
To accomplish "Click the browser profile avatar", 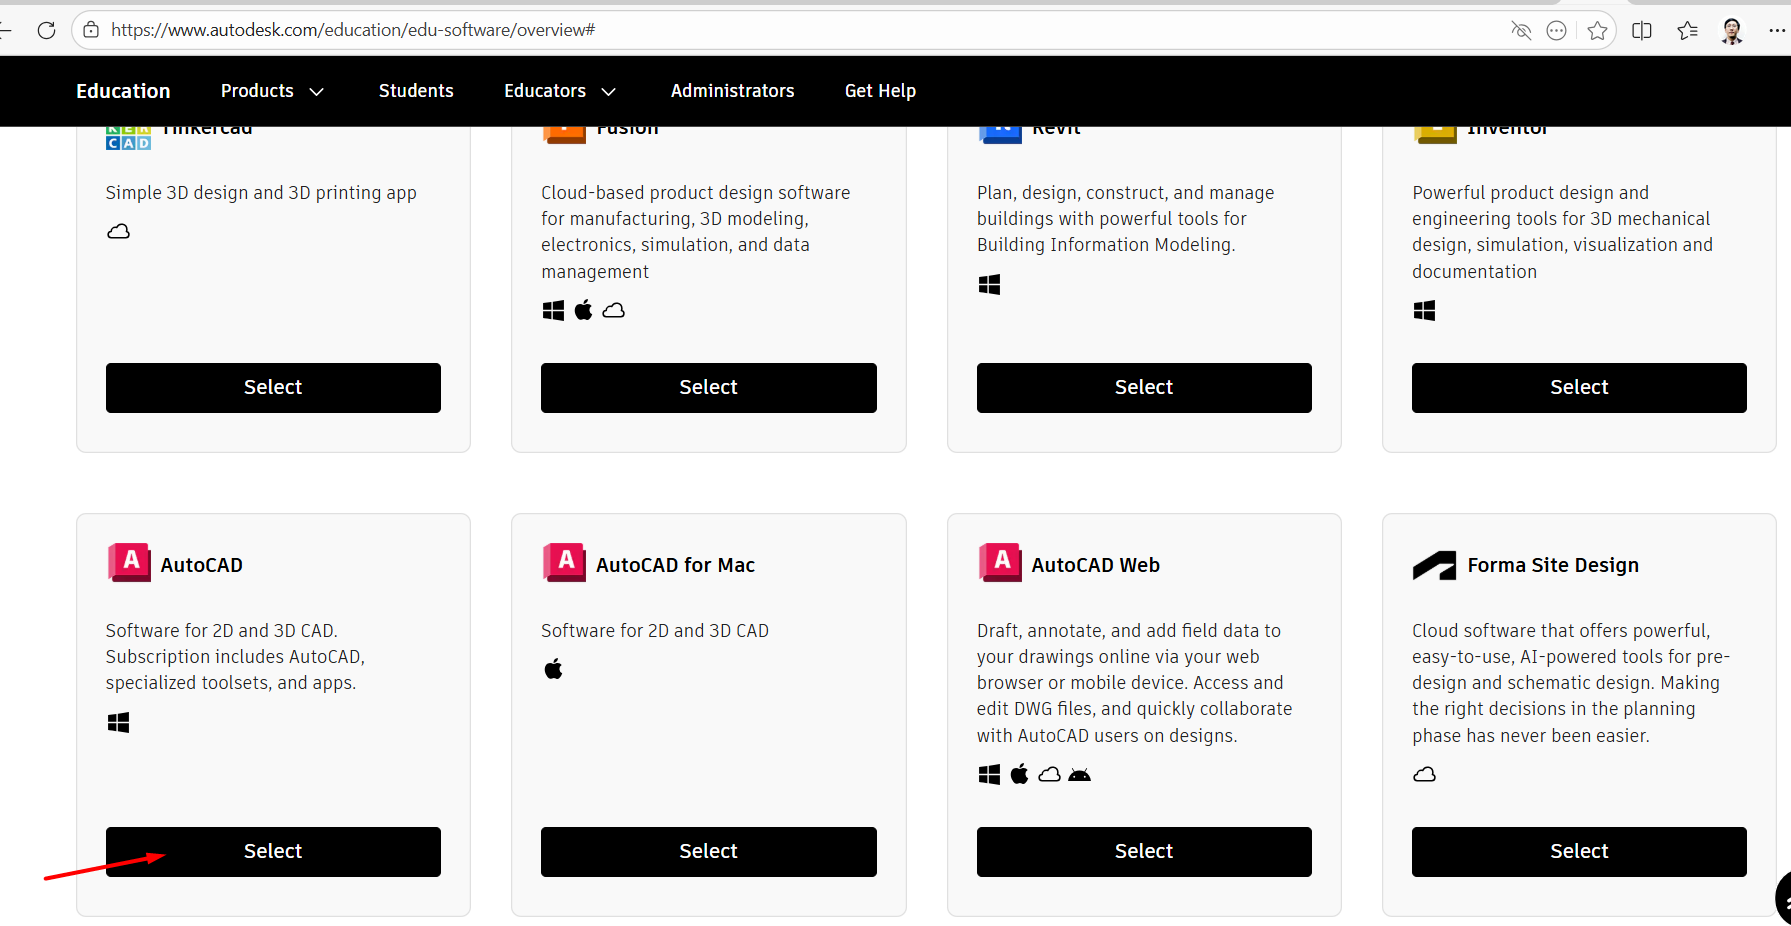I will 1732,31.
